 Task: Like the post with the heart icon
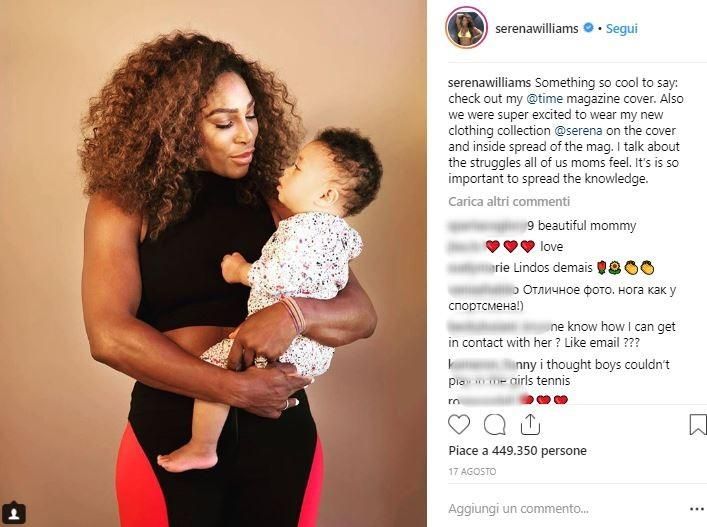(459, 424)
